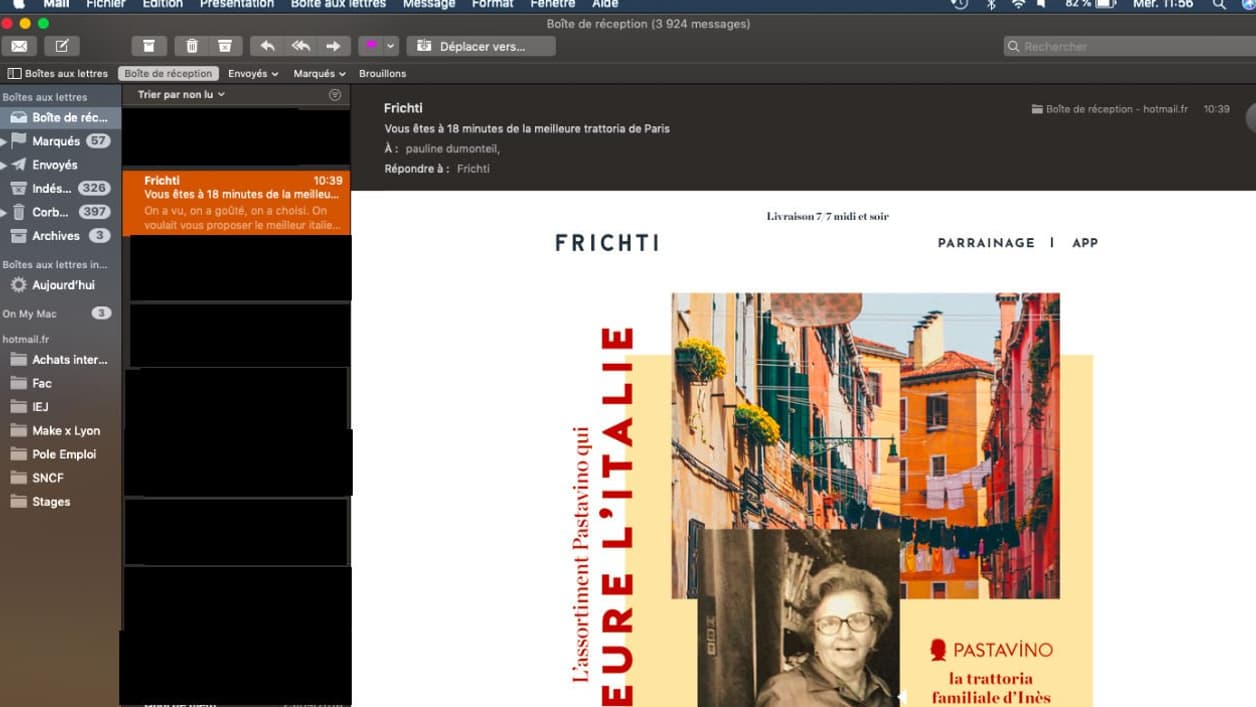Expand the Marqués mailbox disclosure triangle
This screenshot has width=1256, height=707.
coord(4,142)
